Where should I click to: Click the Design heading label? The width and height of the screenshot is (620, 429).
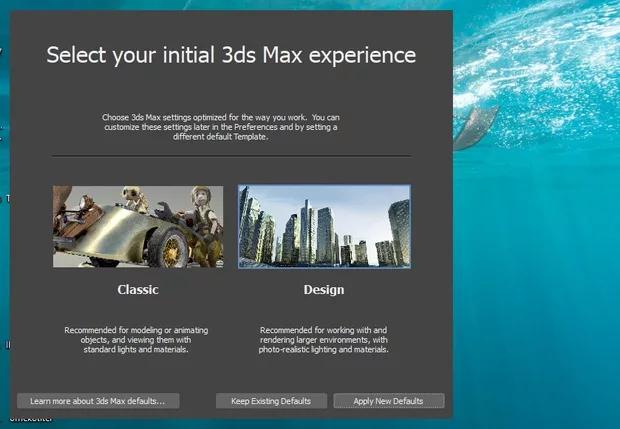click(324, 290)
